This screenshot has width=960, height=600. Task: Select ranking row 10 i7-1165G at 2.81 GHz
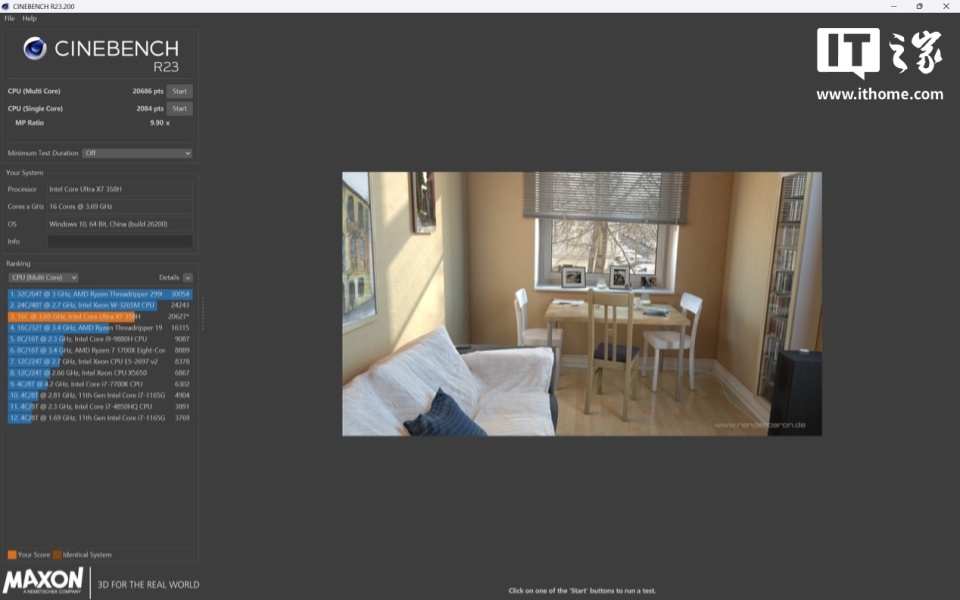[x=100, y=395]
